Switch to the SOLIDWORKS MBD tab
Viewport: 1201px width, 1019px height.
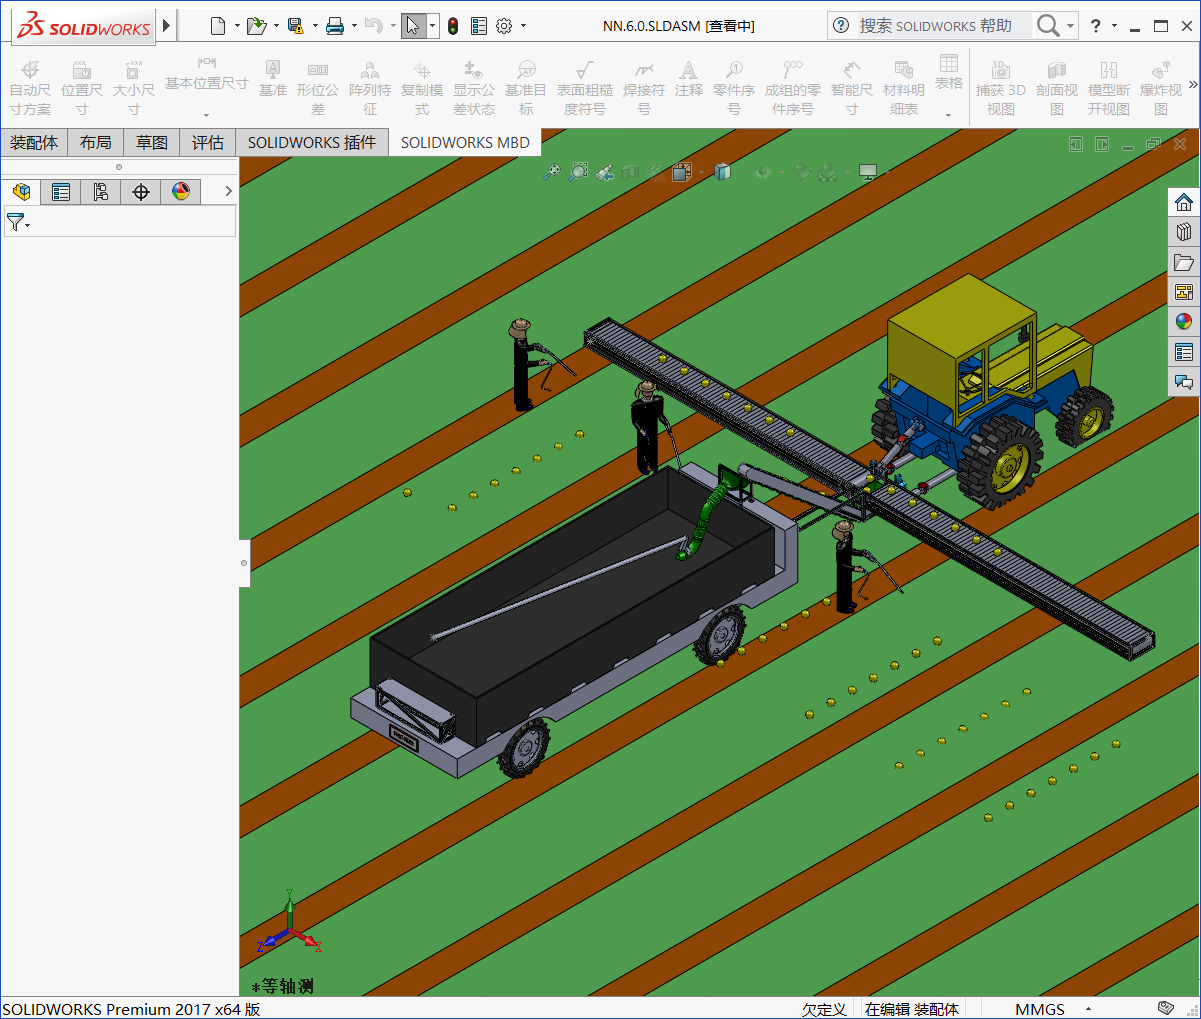(465, 143)
